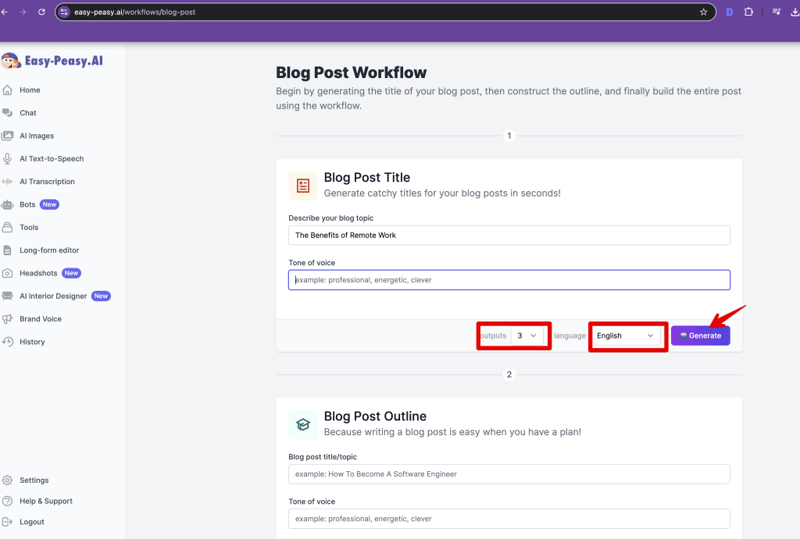
Task: Open Chat from the sidebar icon
Action: tap(8, 113)
